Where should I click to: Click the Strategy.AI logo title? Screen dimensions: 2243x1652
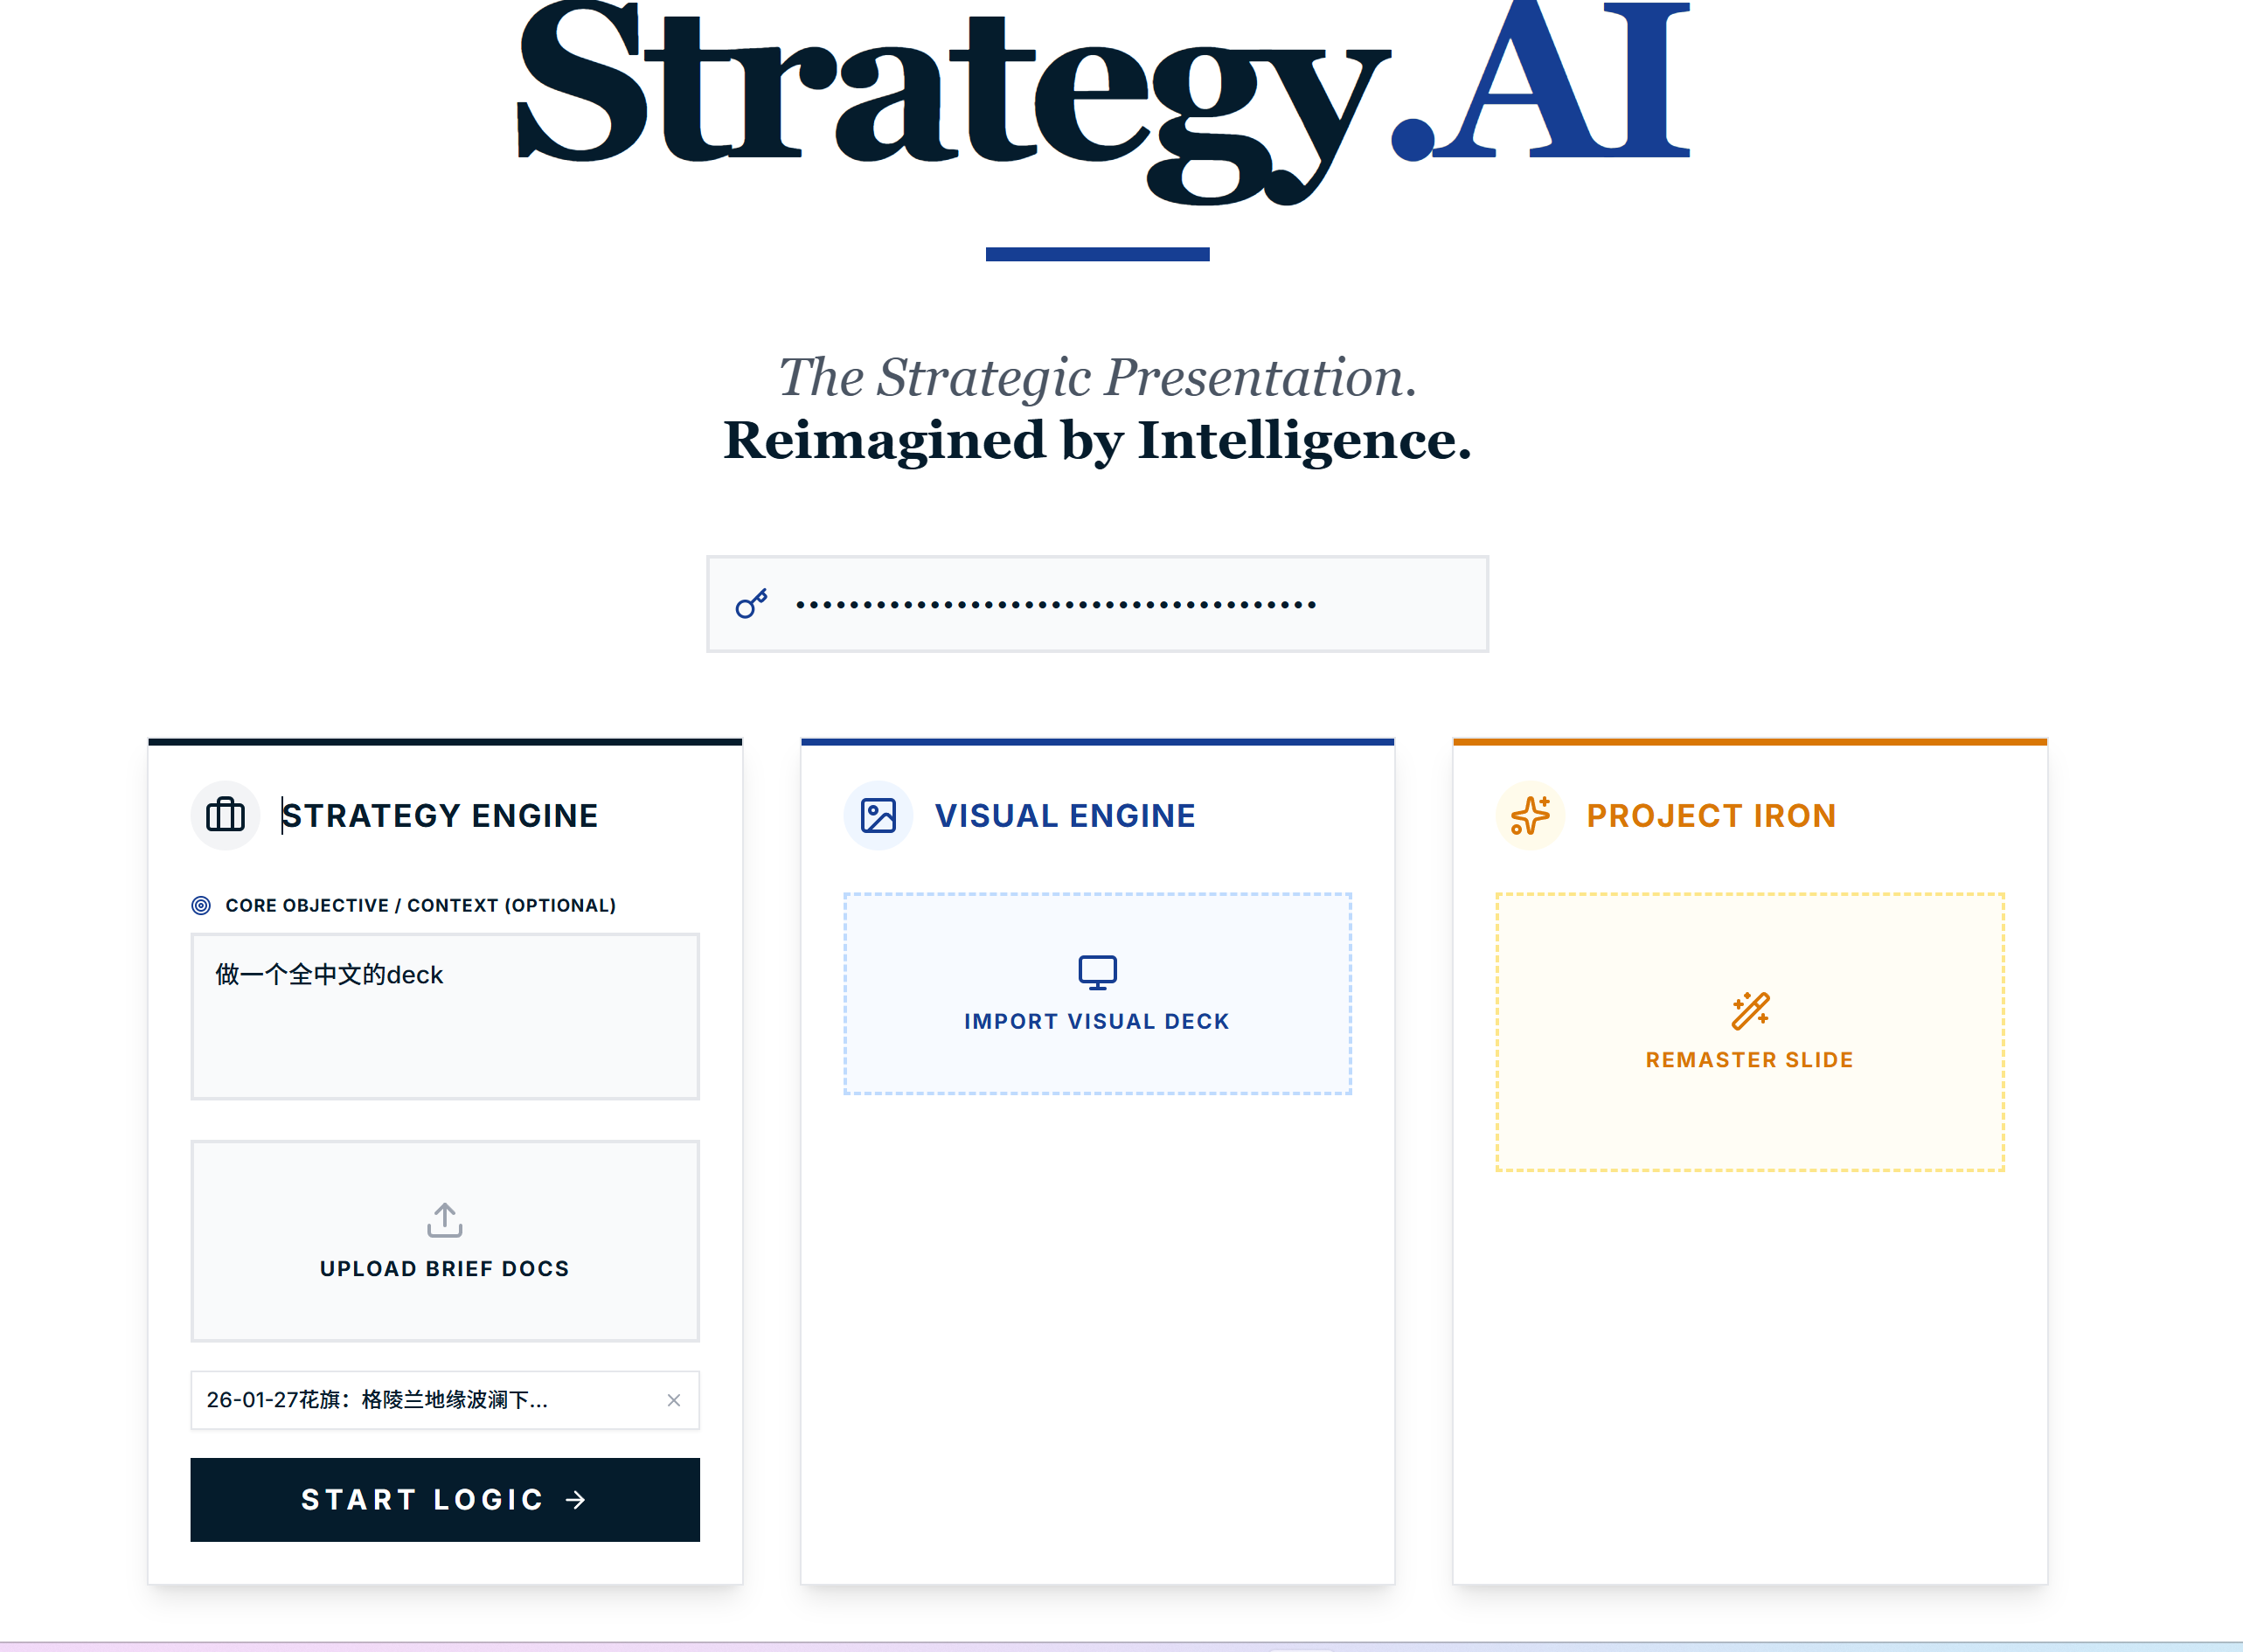1100,90
